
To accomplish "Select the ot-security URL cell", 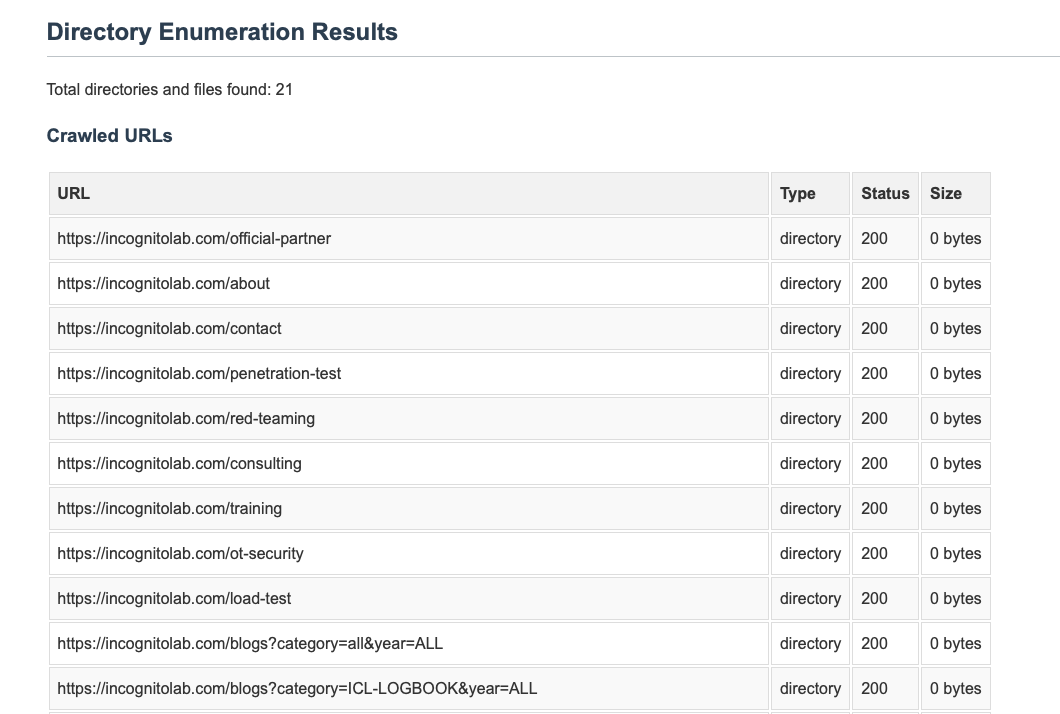I will pos(409,553).
